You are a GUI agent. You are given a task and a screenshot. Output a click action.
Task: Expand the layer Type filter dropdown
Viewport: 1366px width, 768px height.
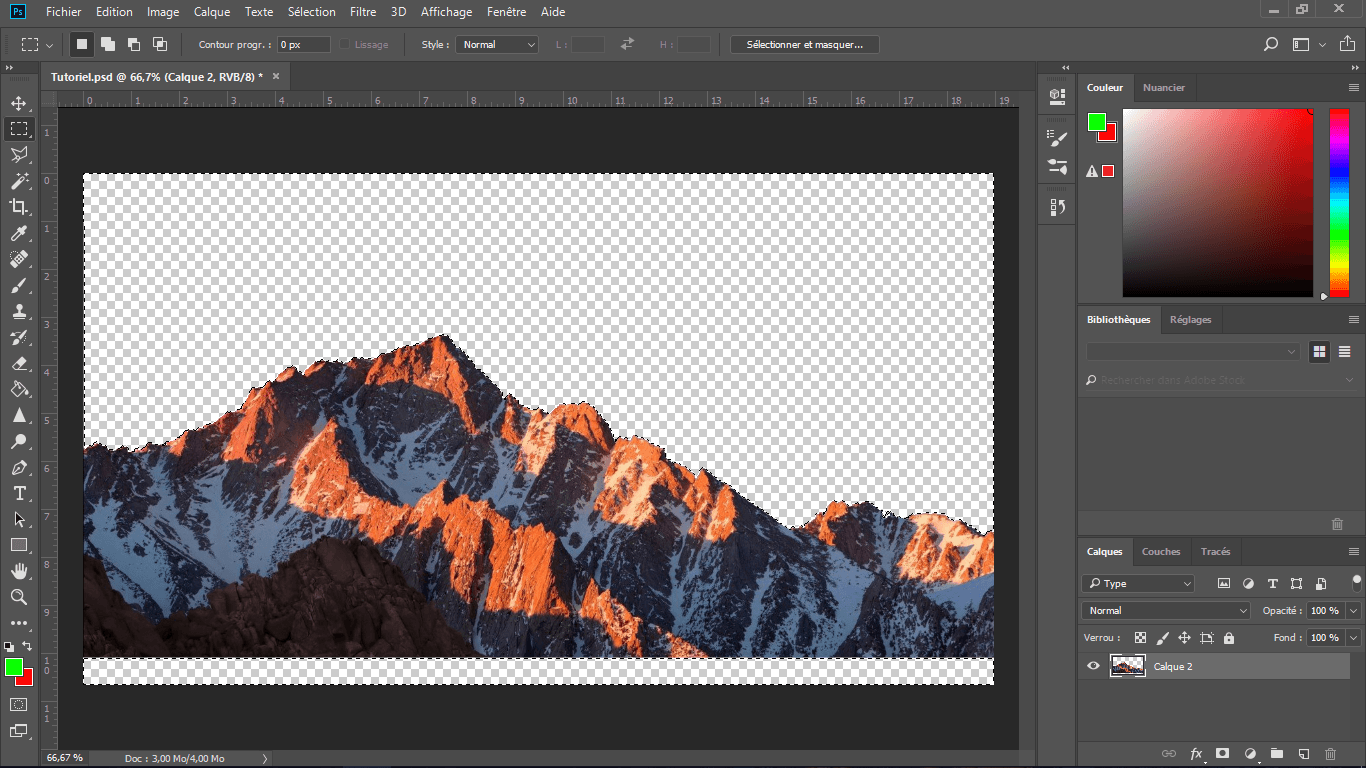1140,584
